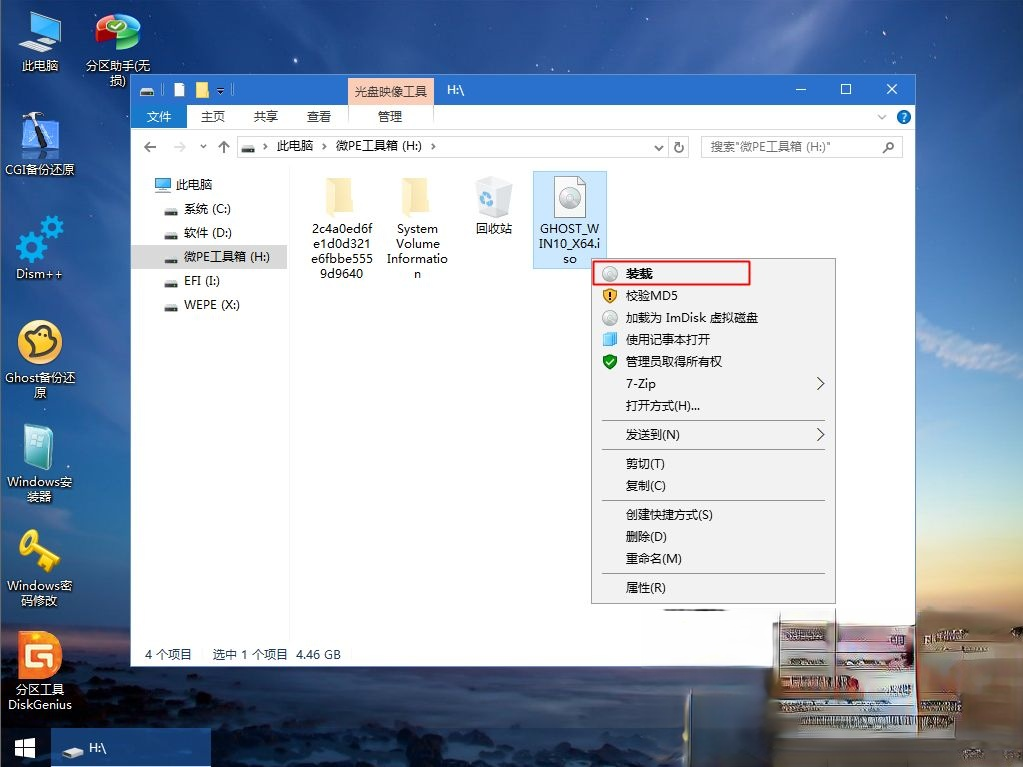Viewport: 1023px width, 767px height.
Task: Launch the Dism++ desktop icon
Action: [x=40, y=248]
